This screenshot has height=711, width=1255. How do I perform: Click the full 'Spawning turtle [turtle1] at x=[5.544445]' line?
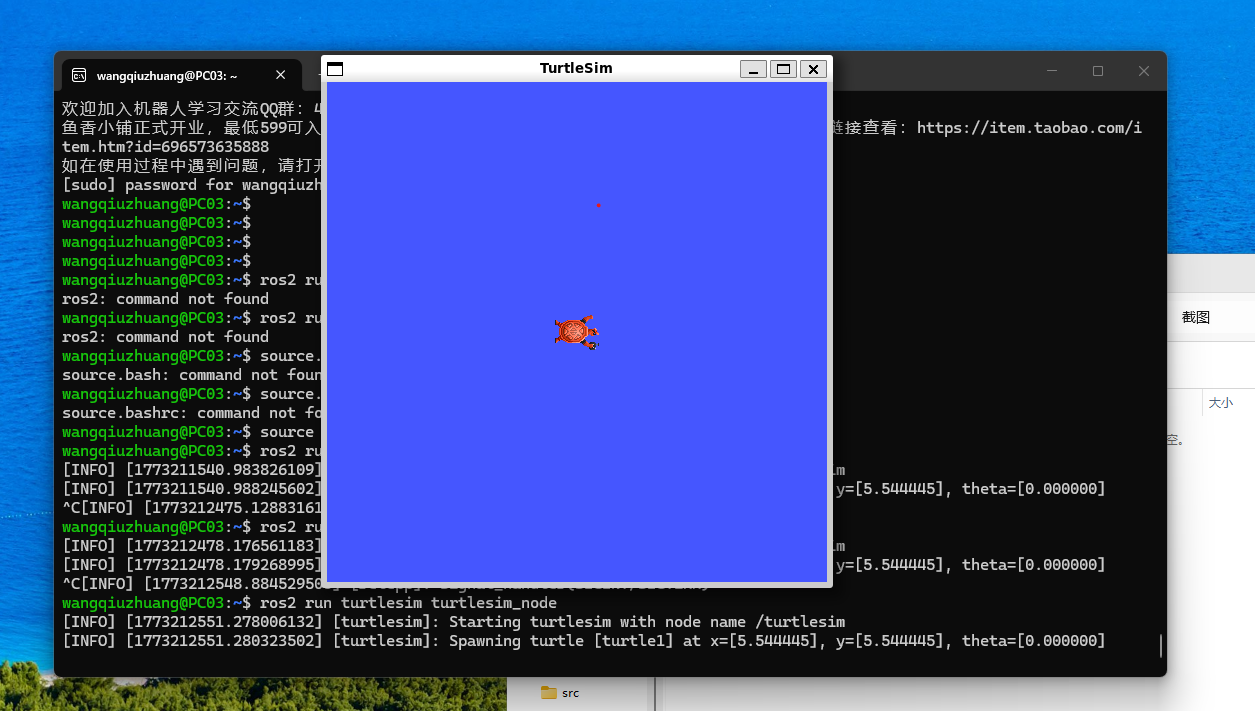tap(584, 641)
